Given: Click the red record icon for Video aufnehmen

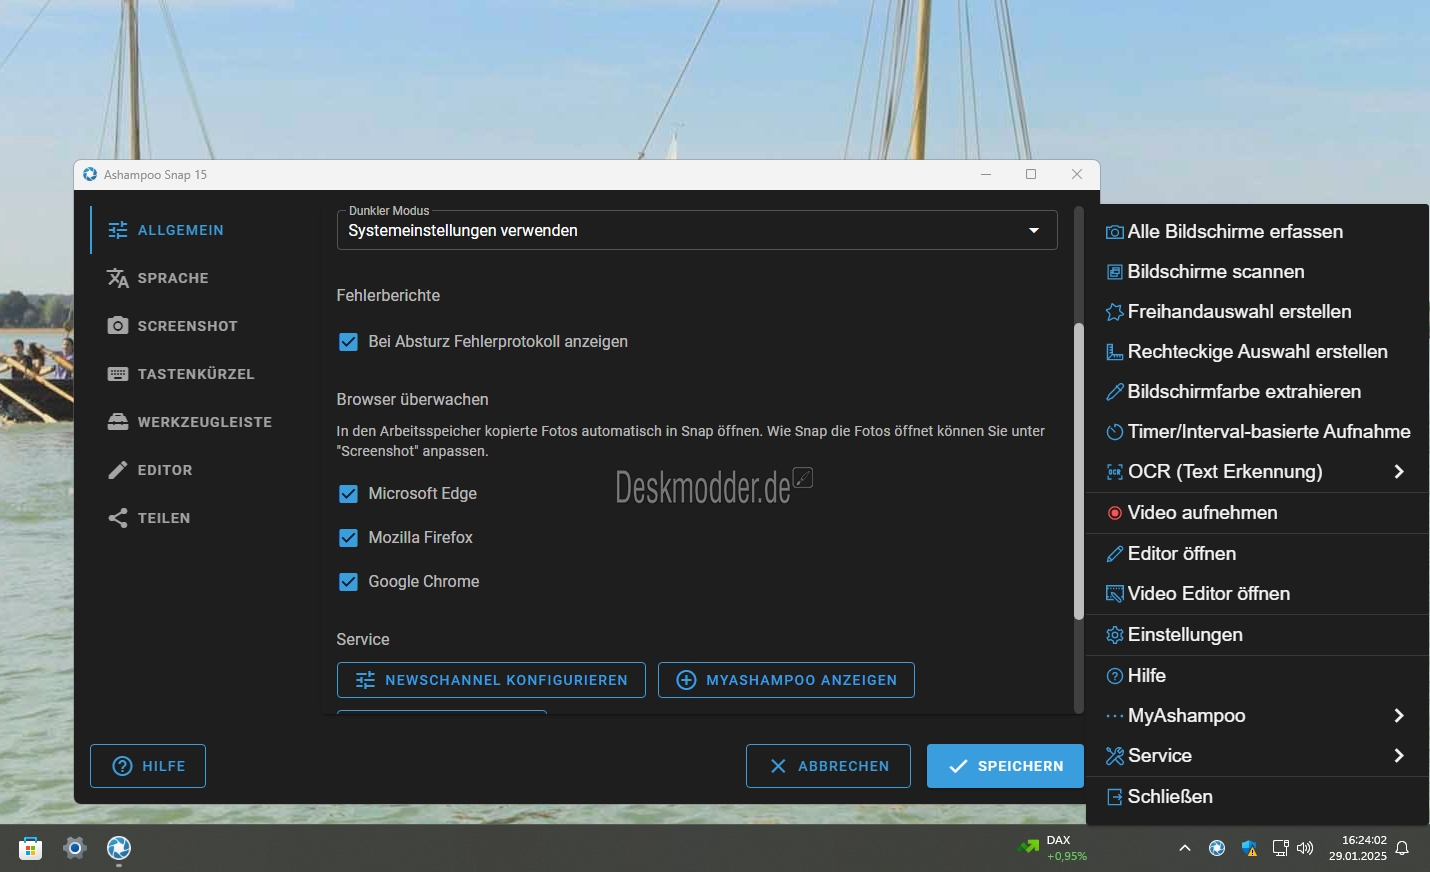Looking at the screenshot, I should [x=1114, y=513].
